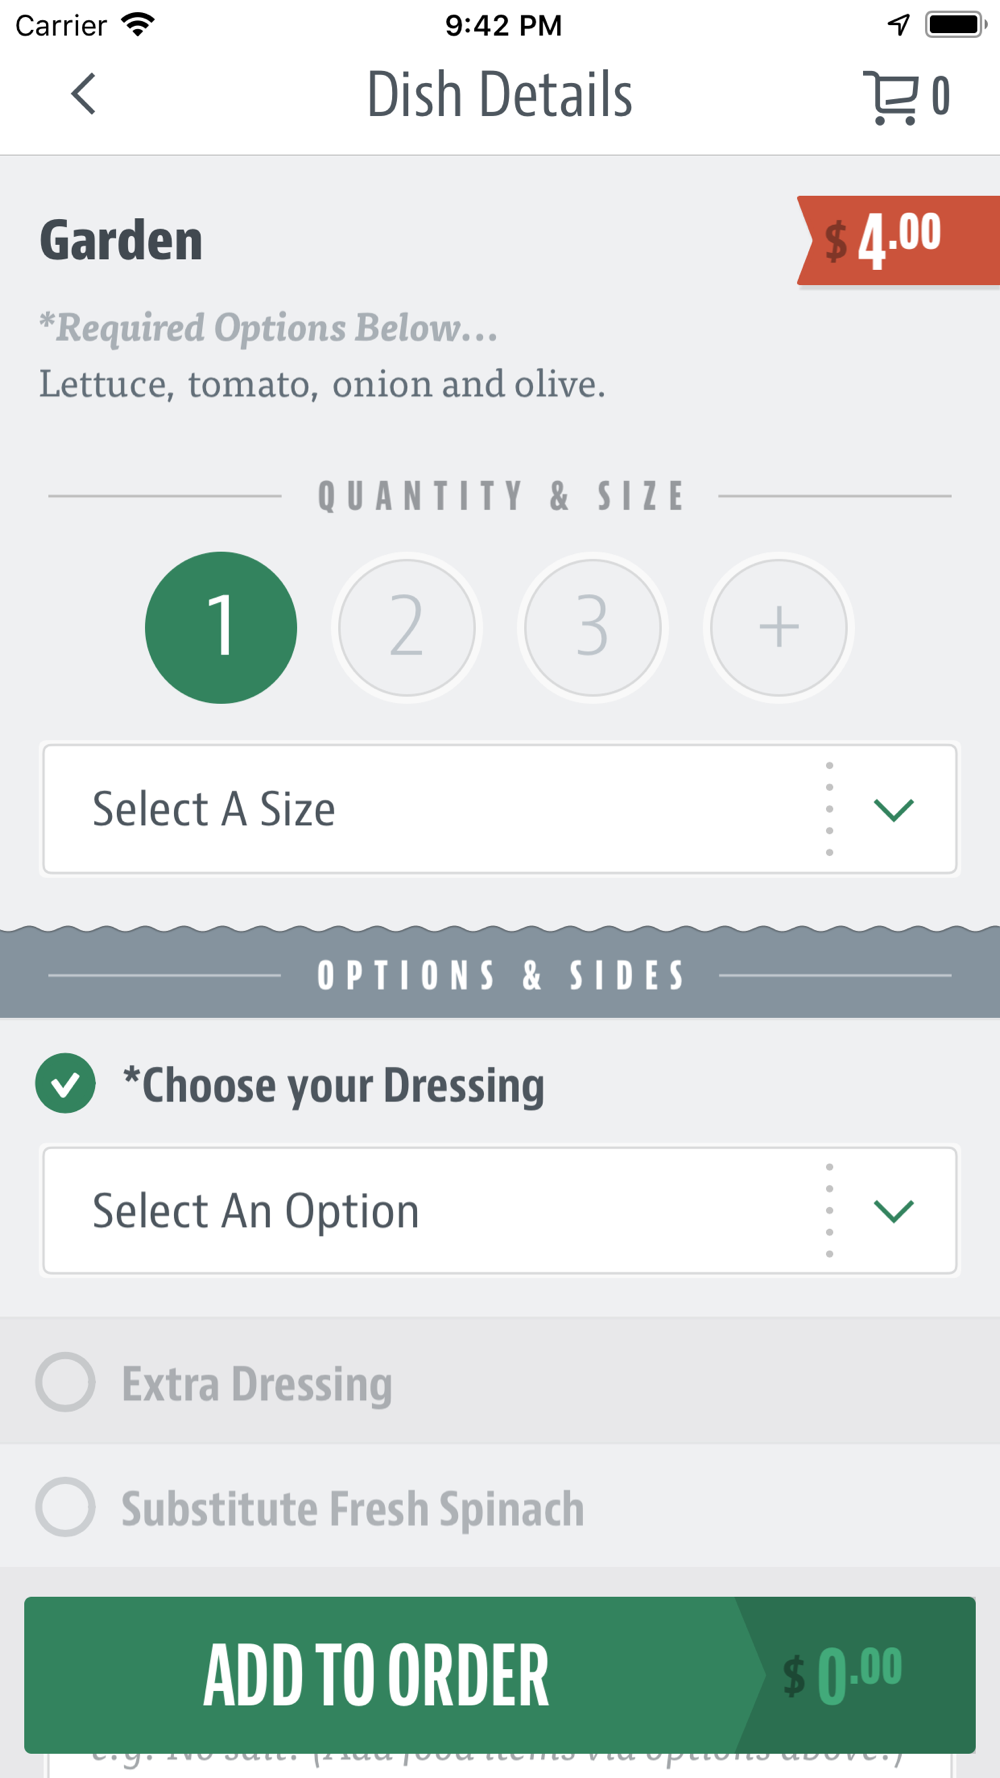The height and width of the screenshot is (1778, 1000).
Task: Tap the battery indicator icon
Action: pos(956,25)
